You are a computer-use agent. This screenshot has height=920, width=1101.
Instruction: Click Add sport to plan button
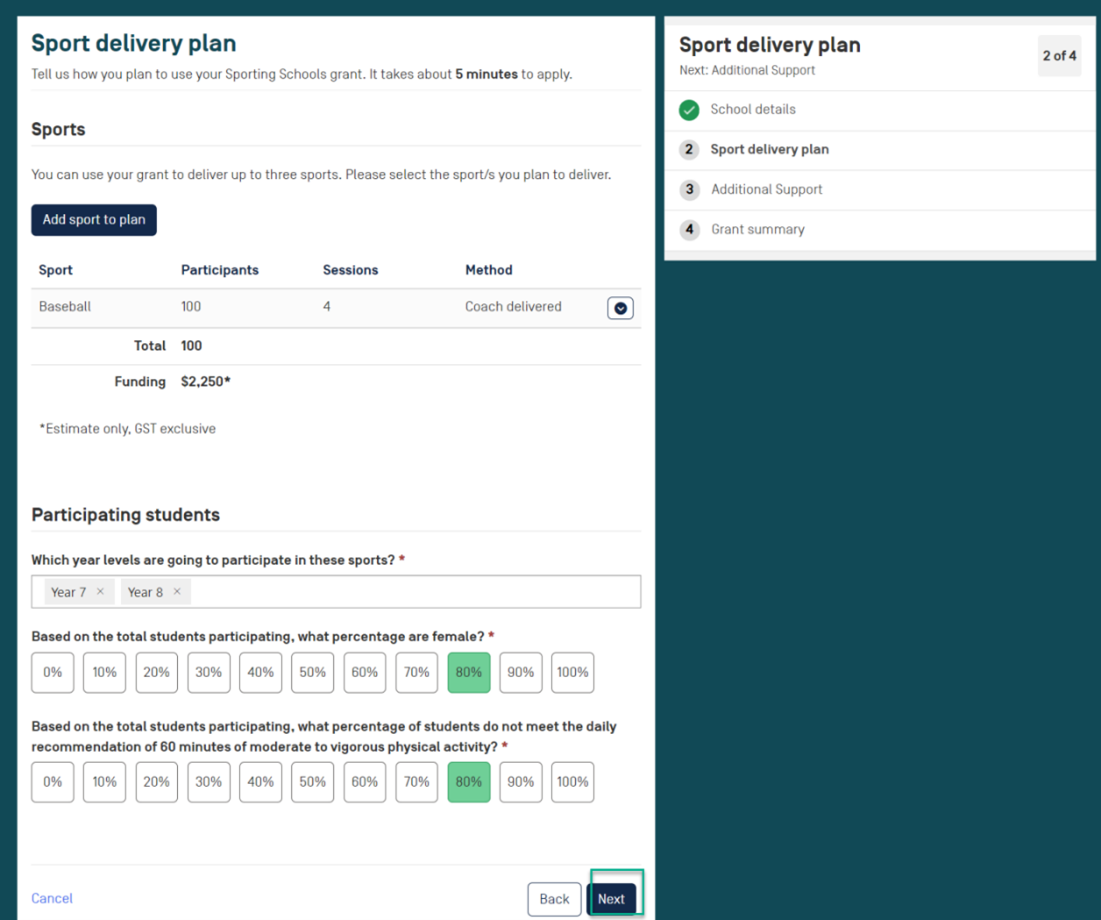tap(94, 220)
